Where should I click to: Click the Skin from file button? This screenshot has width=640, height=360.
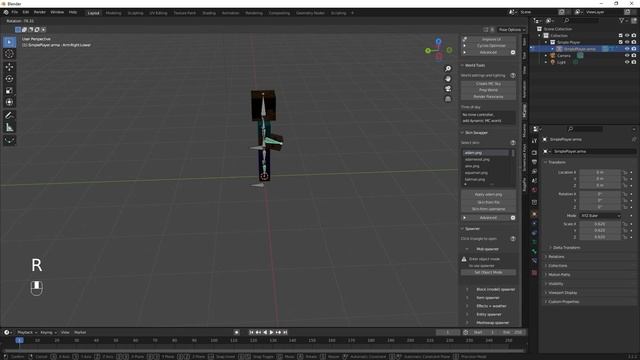tap(489, 202)
